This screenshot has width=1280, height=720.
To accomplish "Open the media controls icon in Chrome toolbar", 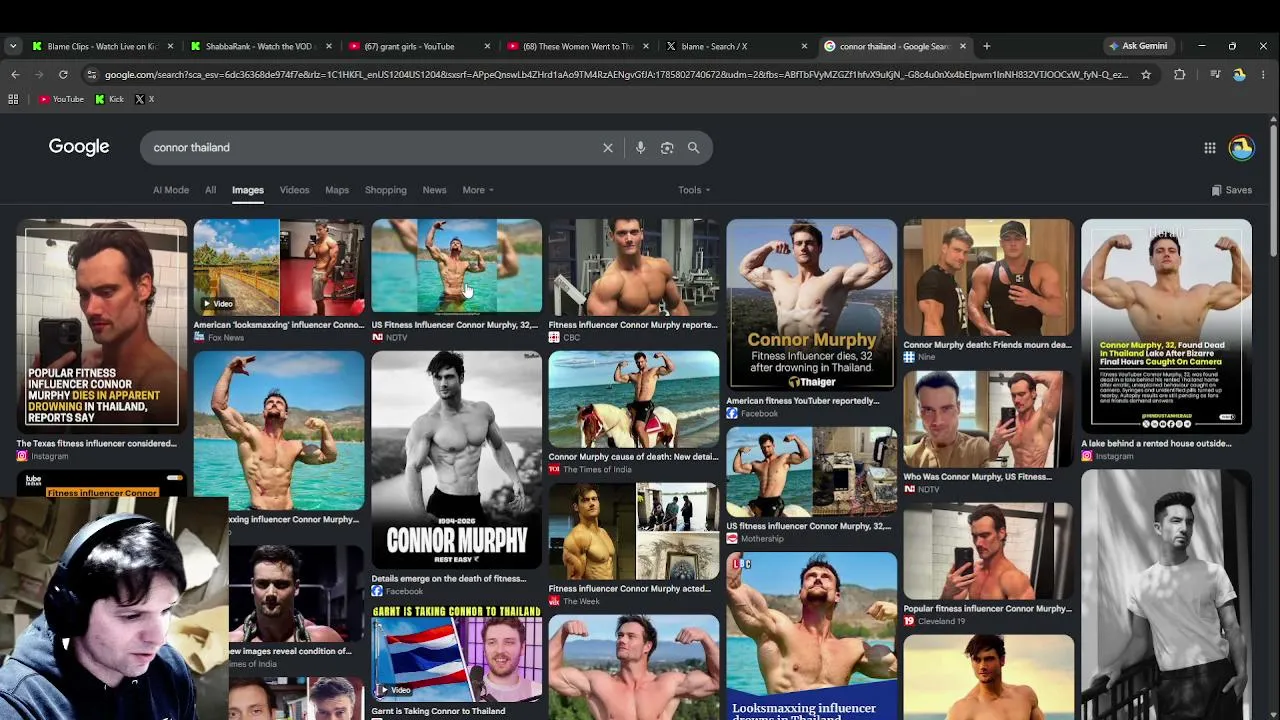I will click(x=1215, y=74).
